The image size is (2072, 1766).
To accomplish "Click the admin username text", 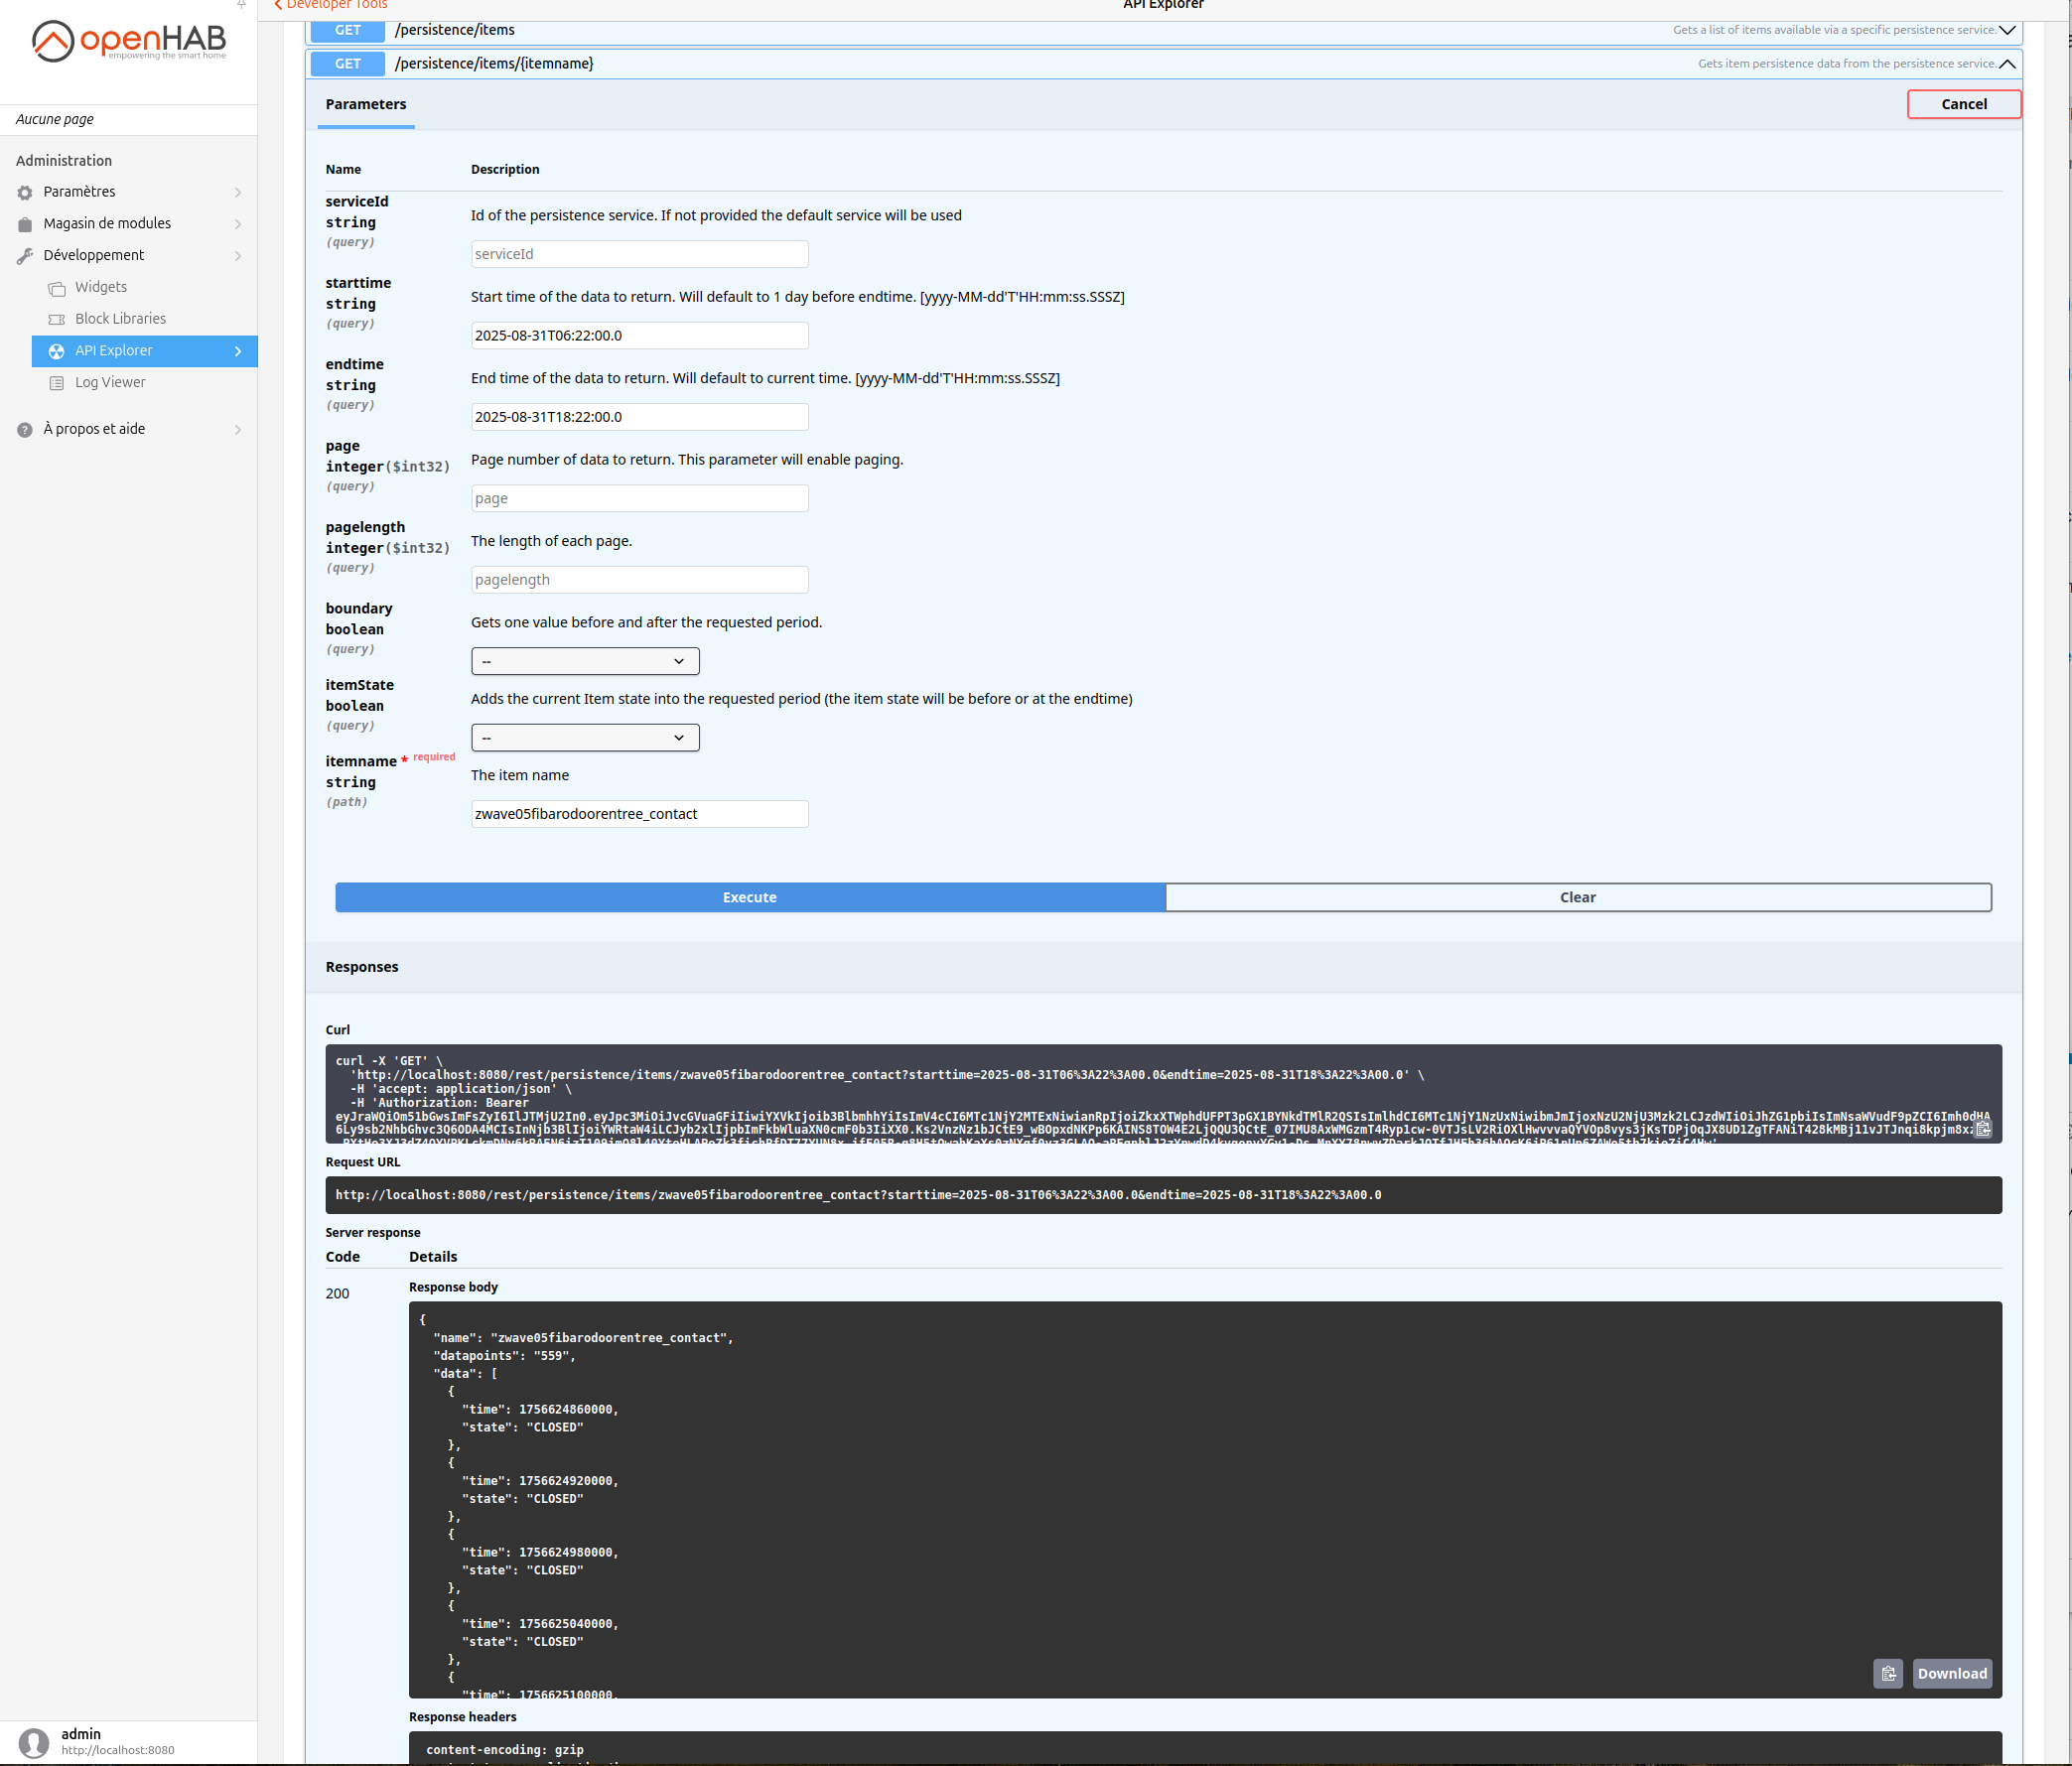I will (81, 1734).
